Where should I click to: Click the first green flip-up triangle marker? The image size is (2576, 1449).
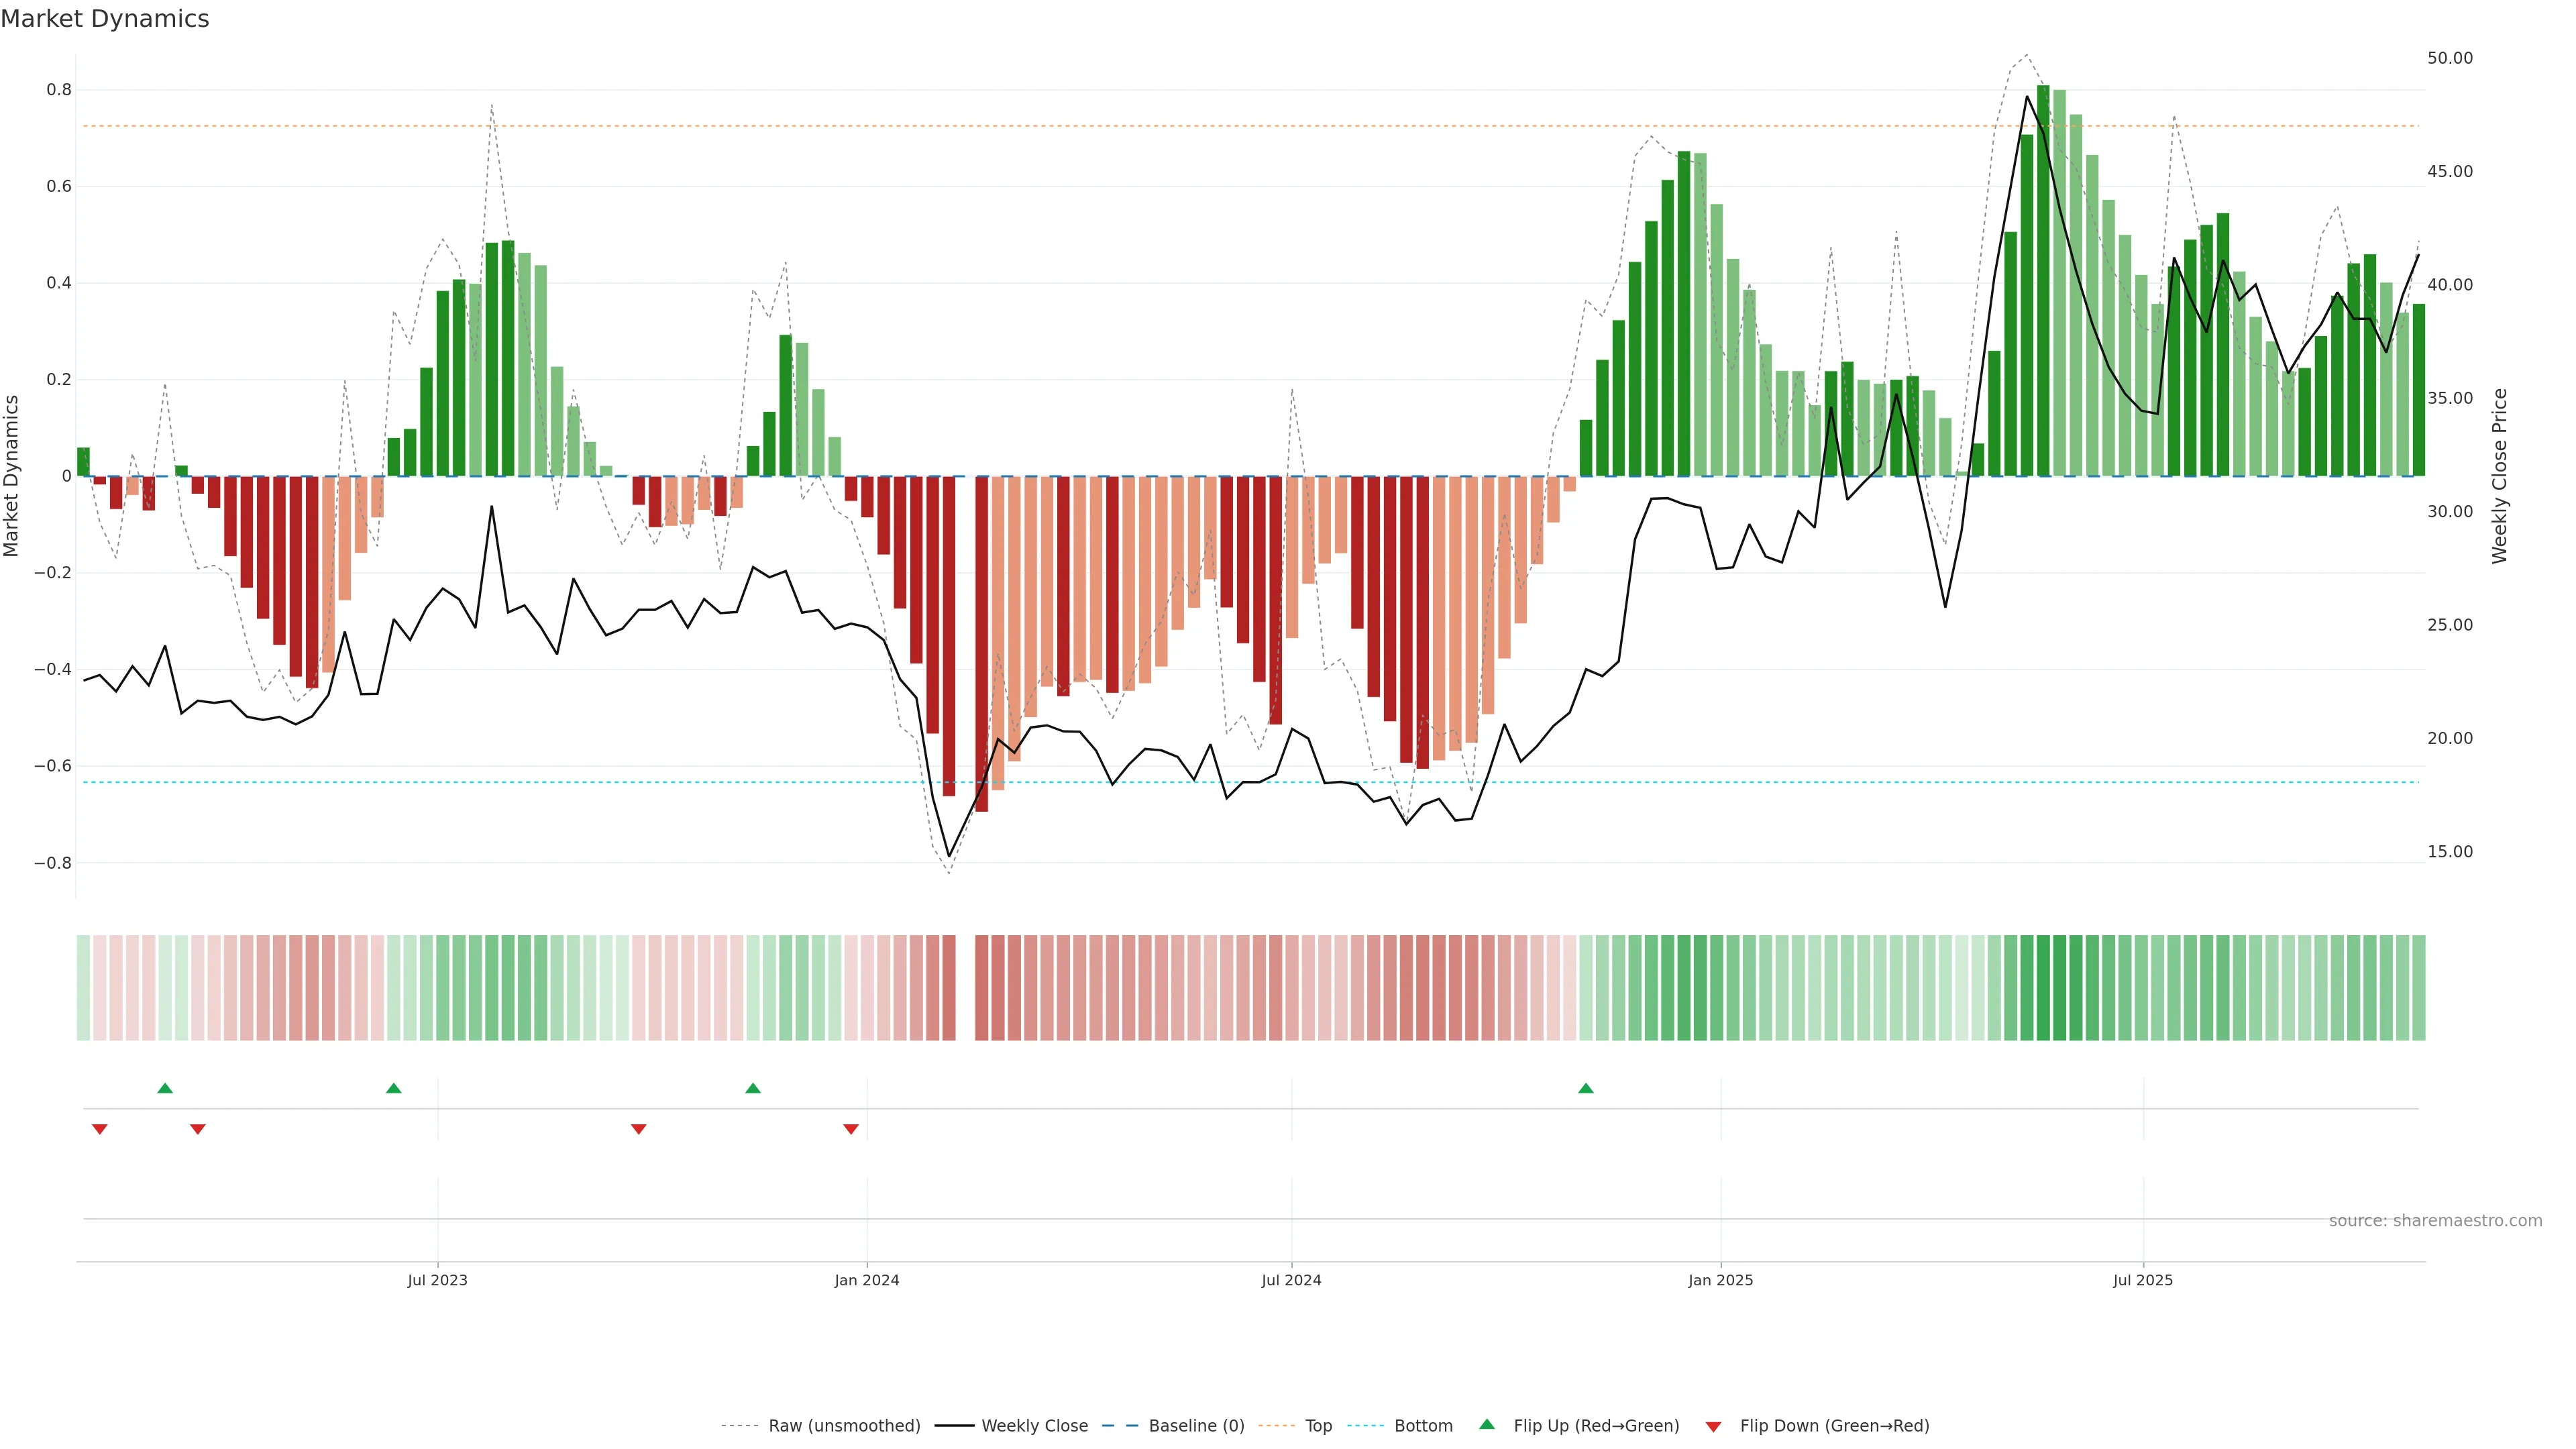[165, 1088]
